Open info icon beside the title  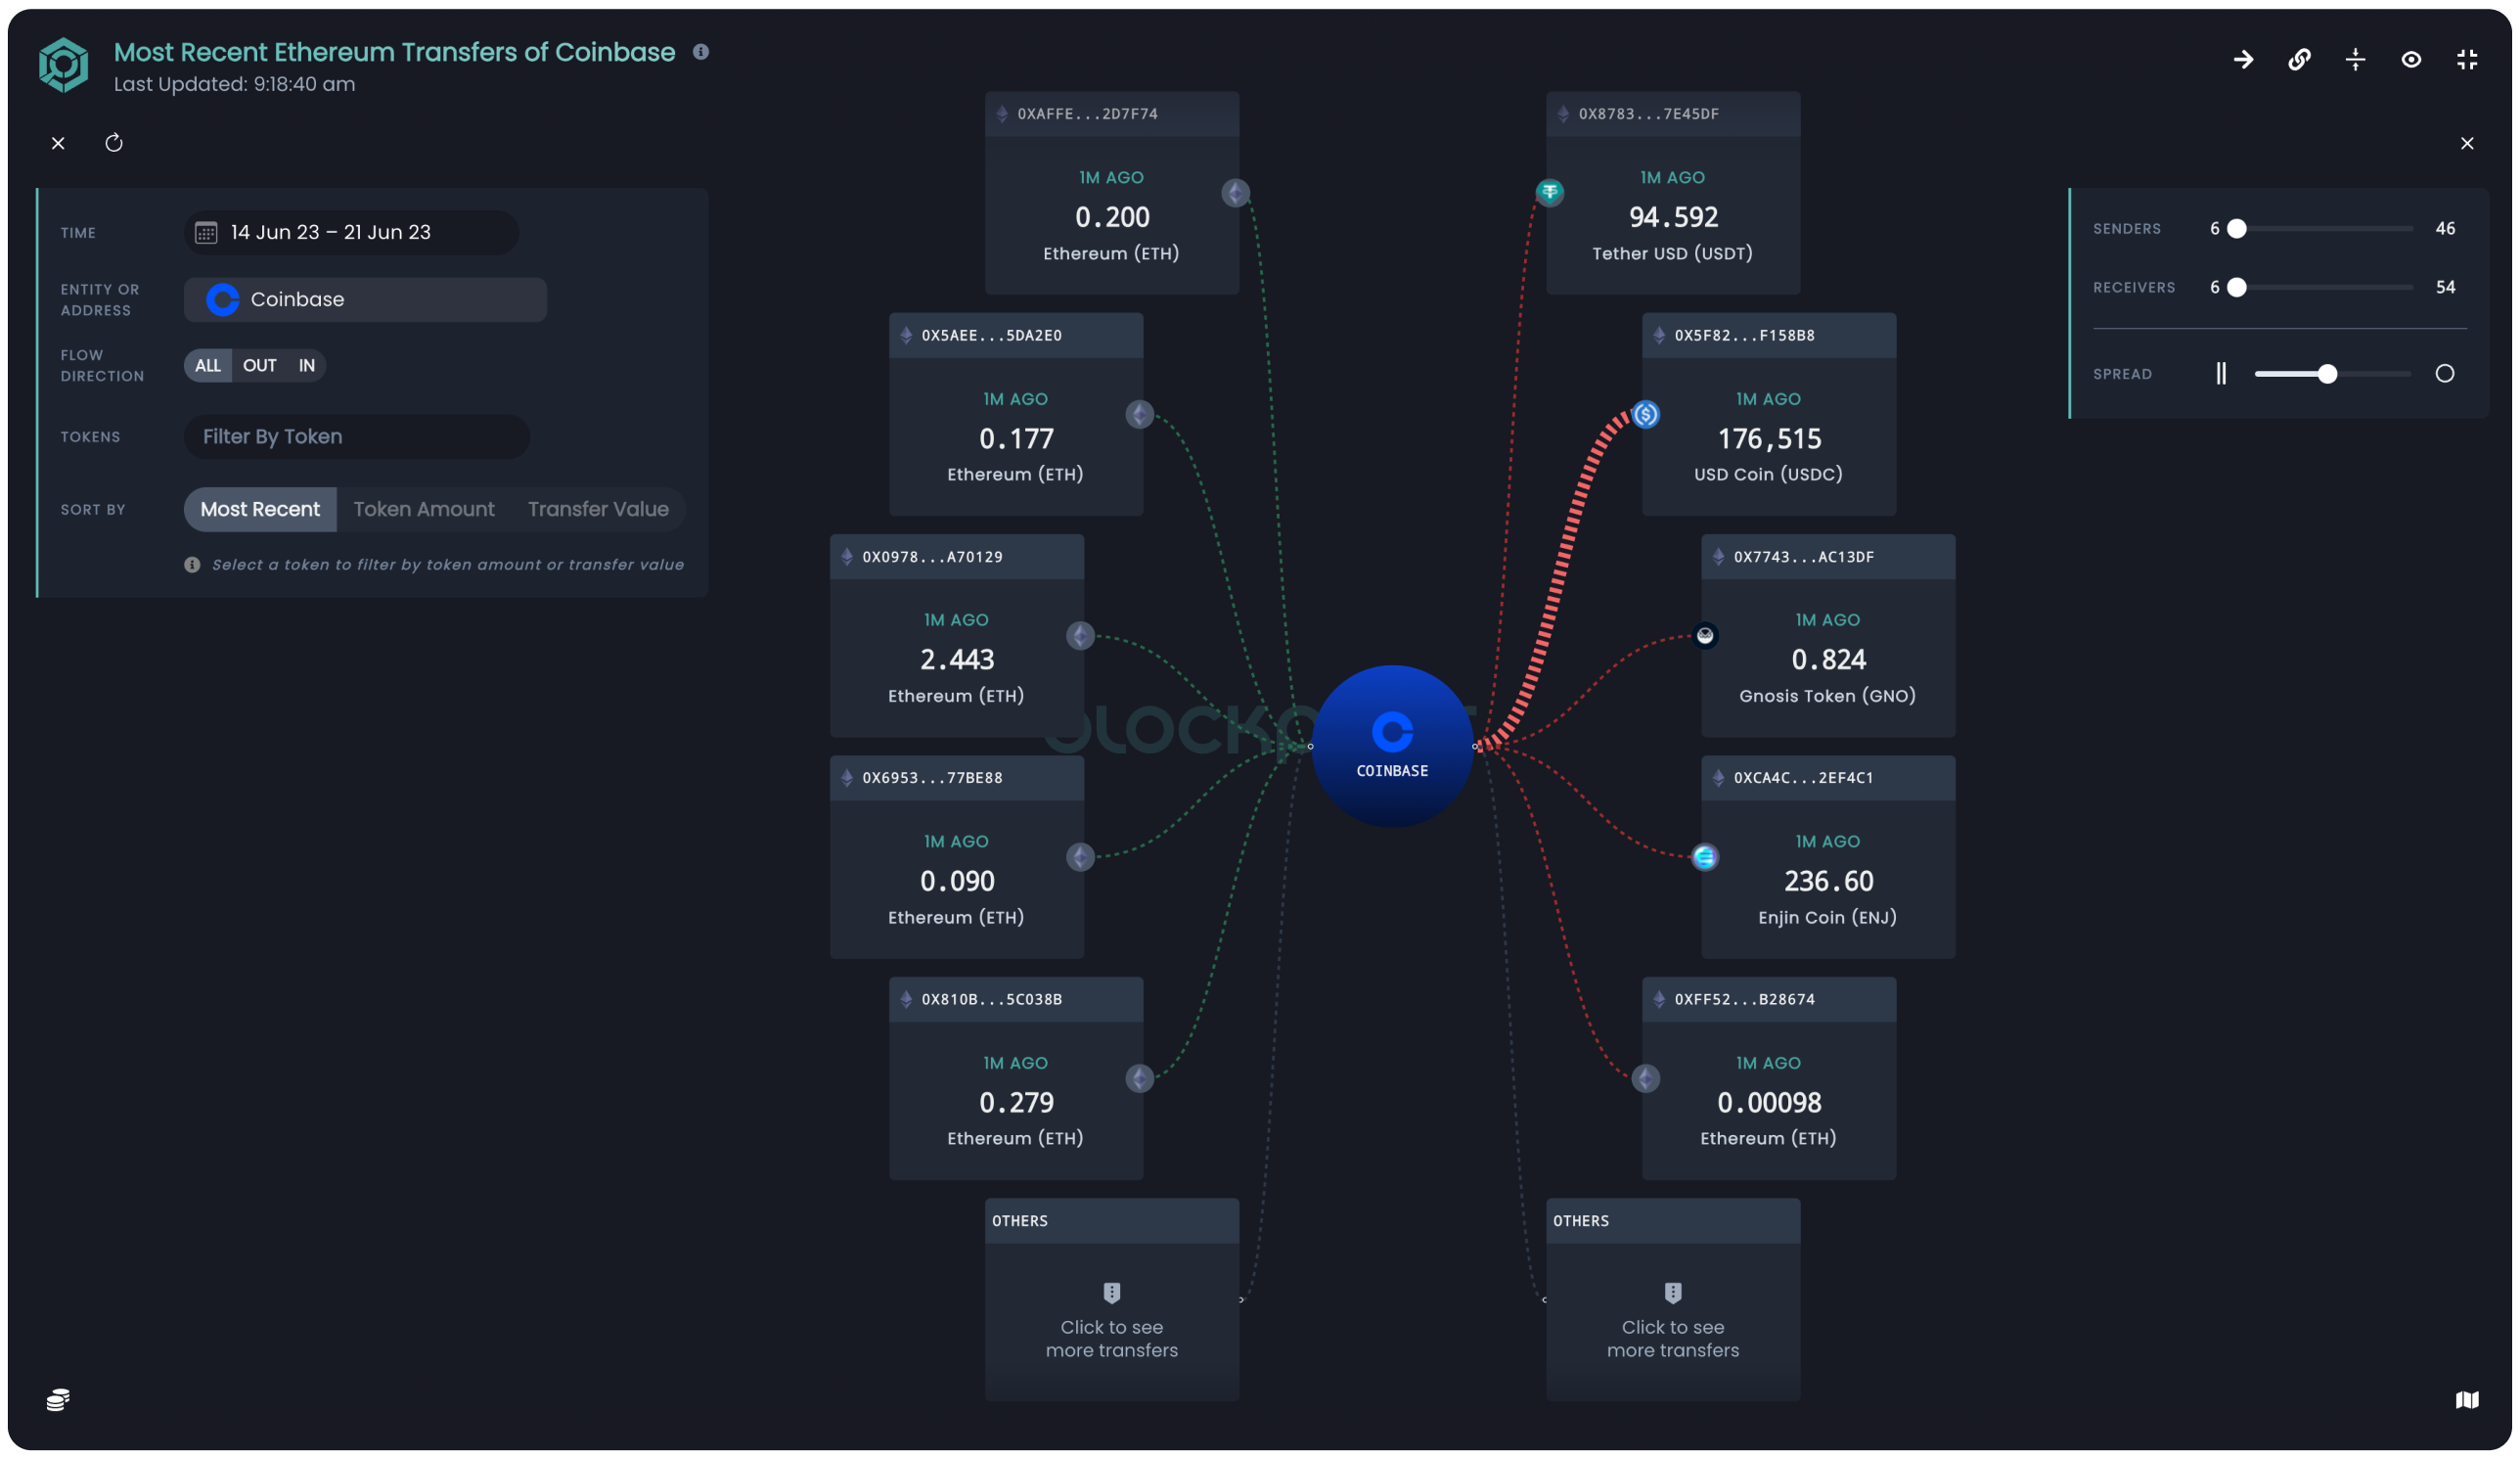[701, 52]
